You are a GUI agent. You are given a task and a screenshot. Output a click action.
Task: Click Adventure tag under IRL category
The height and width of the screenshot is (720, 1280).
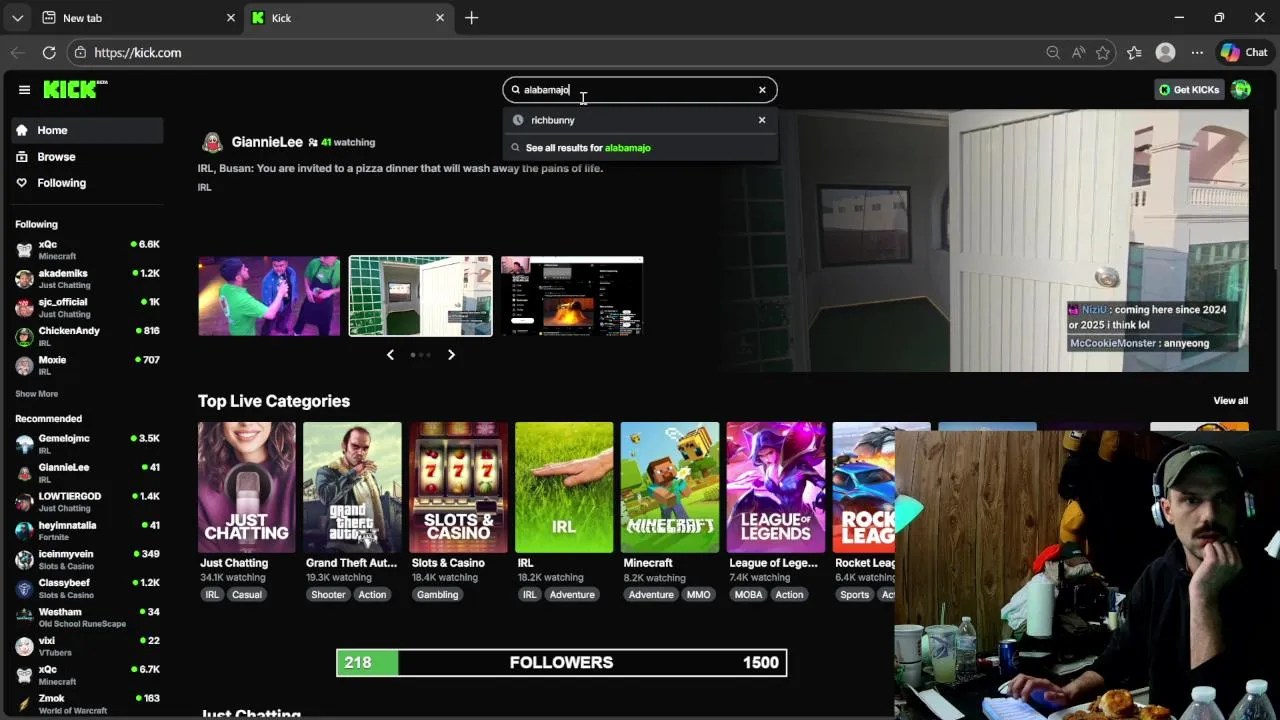point(572,595)
